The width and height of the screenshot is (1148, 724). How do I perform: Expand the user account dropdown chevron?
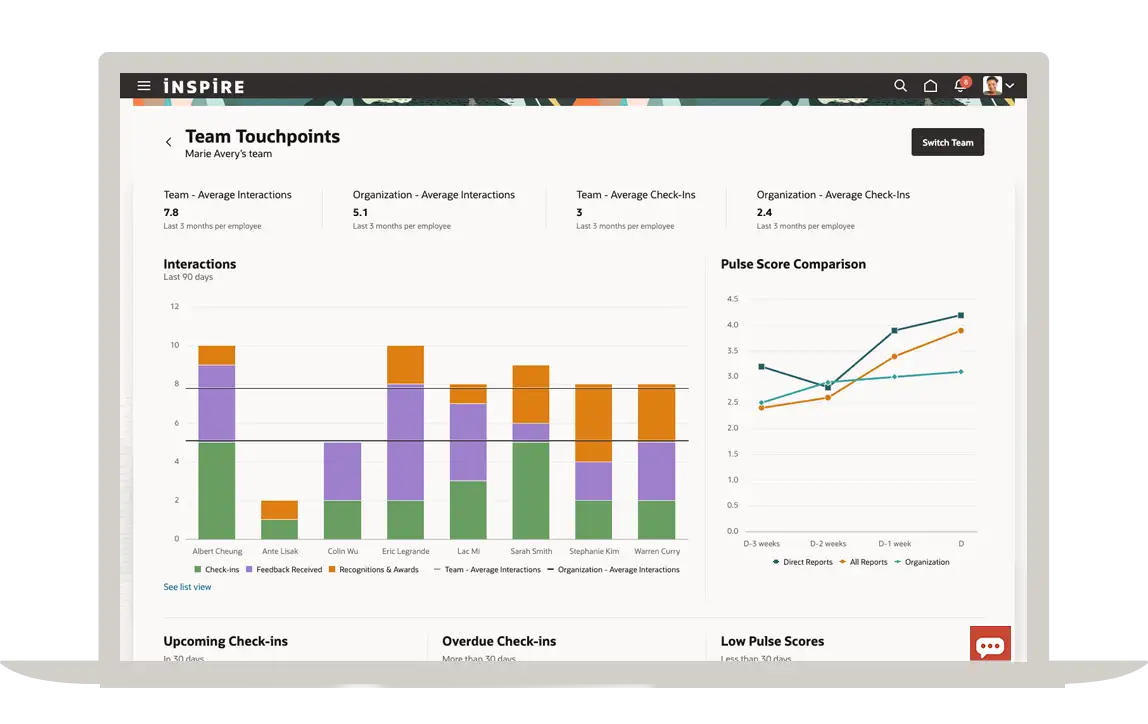1010,86
